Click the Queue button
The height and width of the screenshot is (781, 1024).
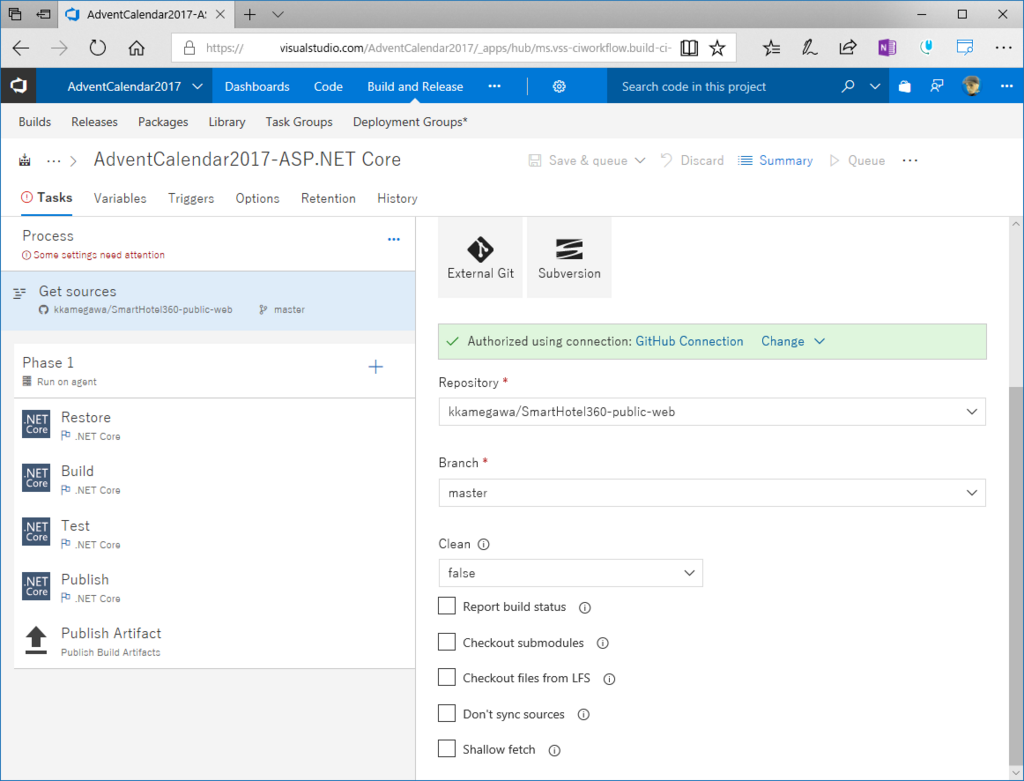[857, 161]
